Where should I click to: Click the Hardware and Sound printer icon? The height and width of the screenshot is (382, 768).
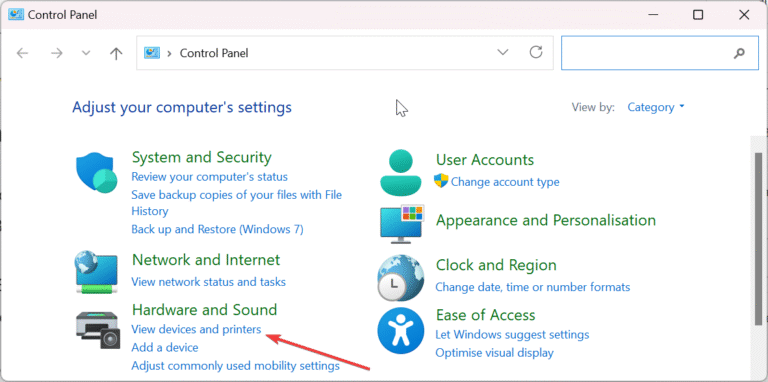coord(98,330)
